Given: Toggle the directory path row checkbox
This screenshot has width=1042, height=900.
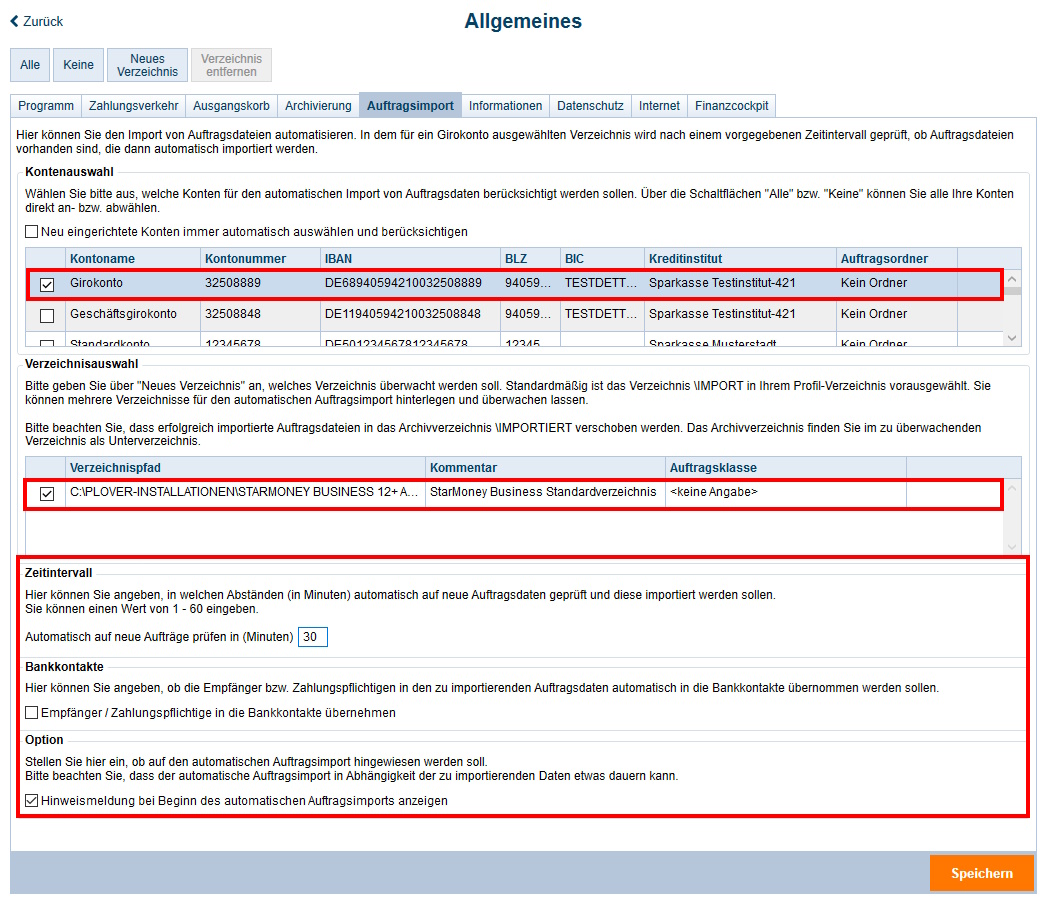Looking at the screenshot, I should coord(47,494).
